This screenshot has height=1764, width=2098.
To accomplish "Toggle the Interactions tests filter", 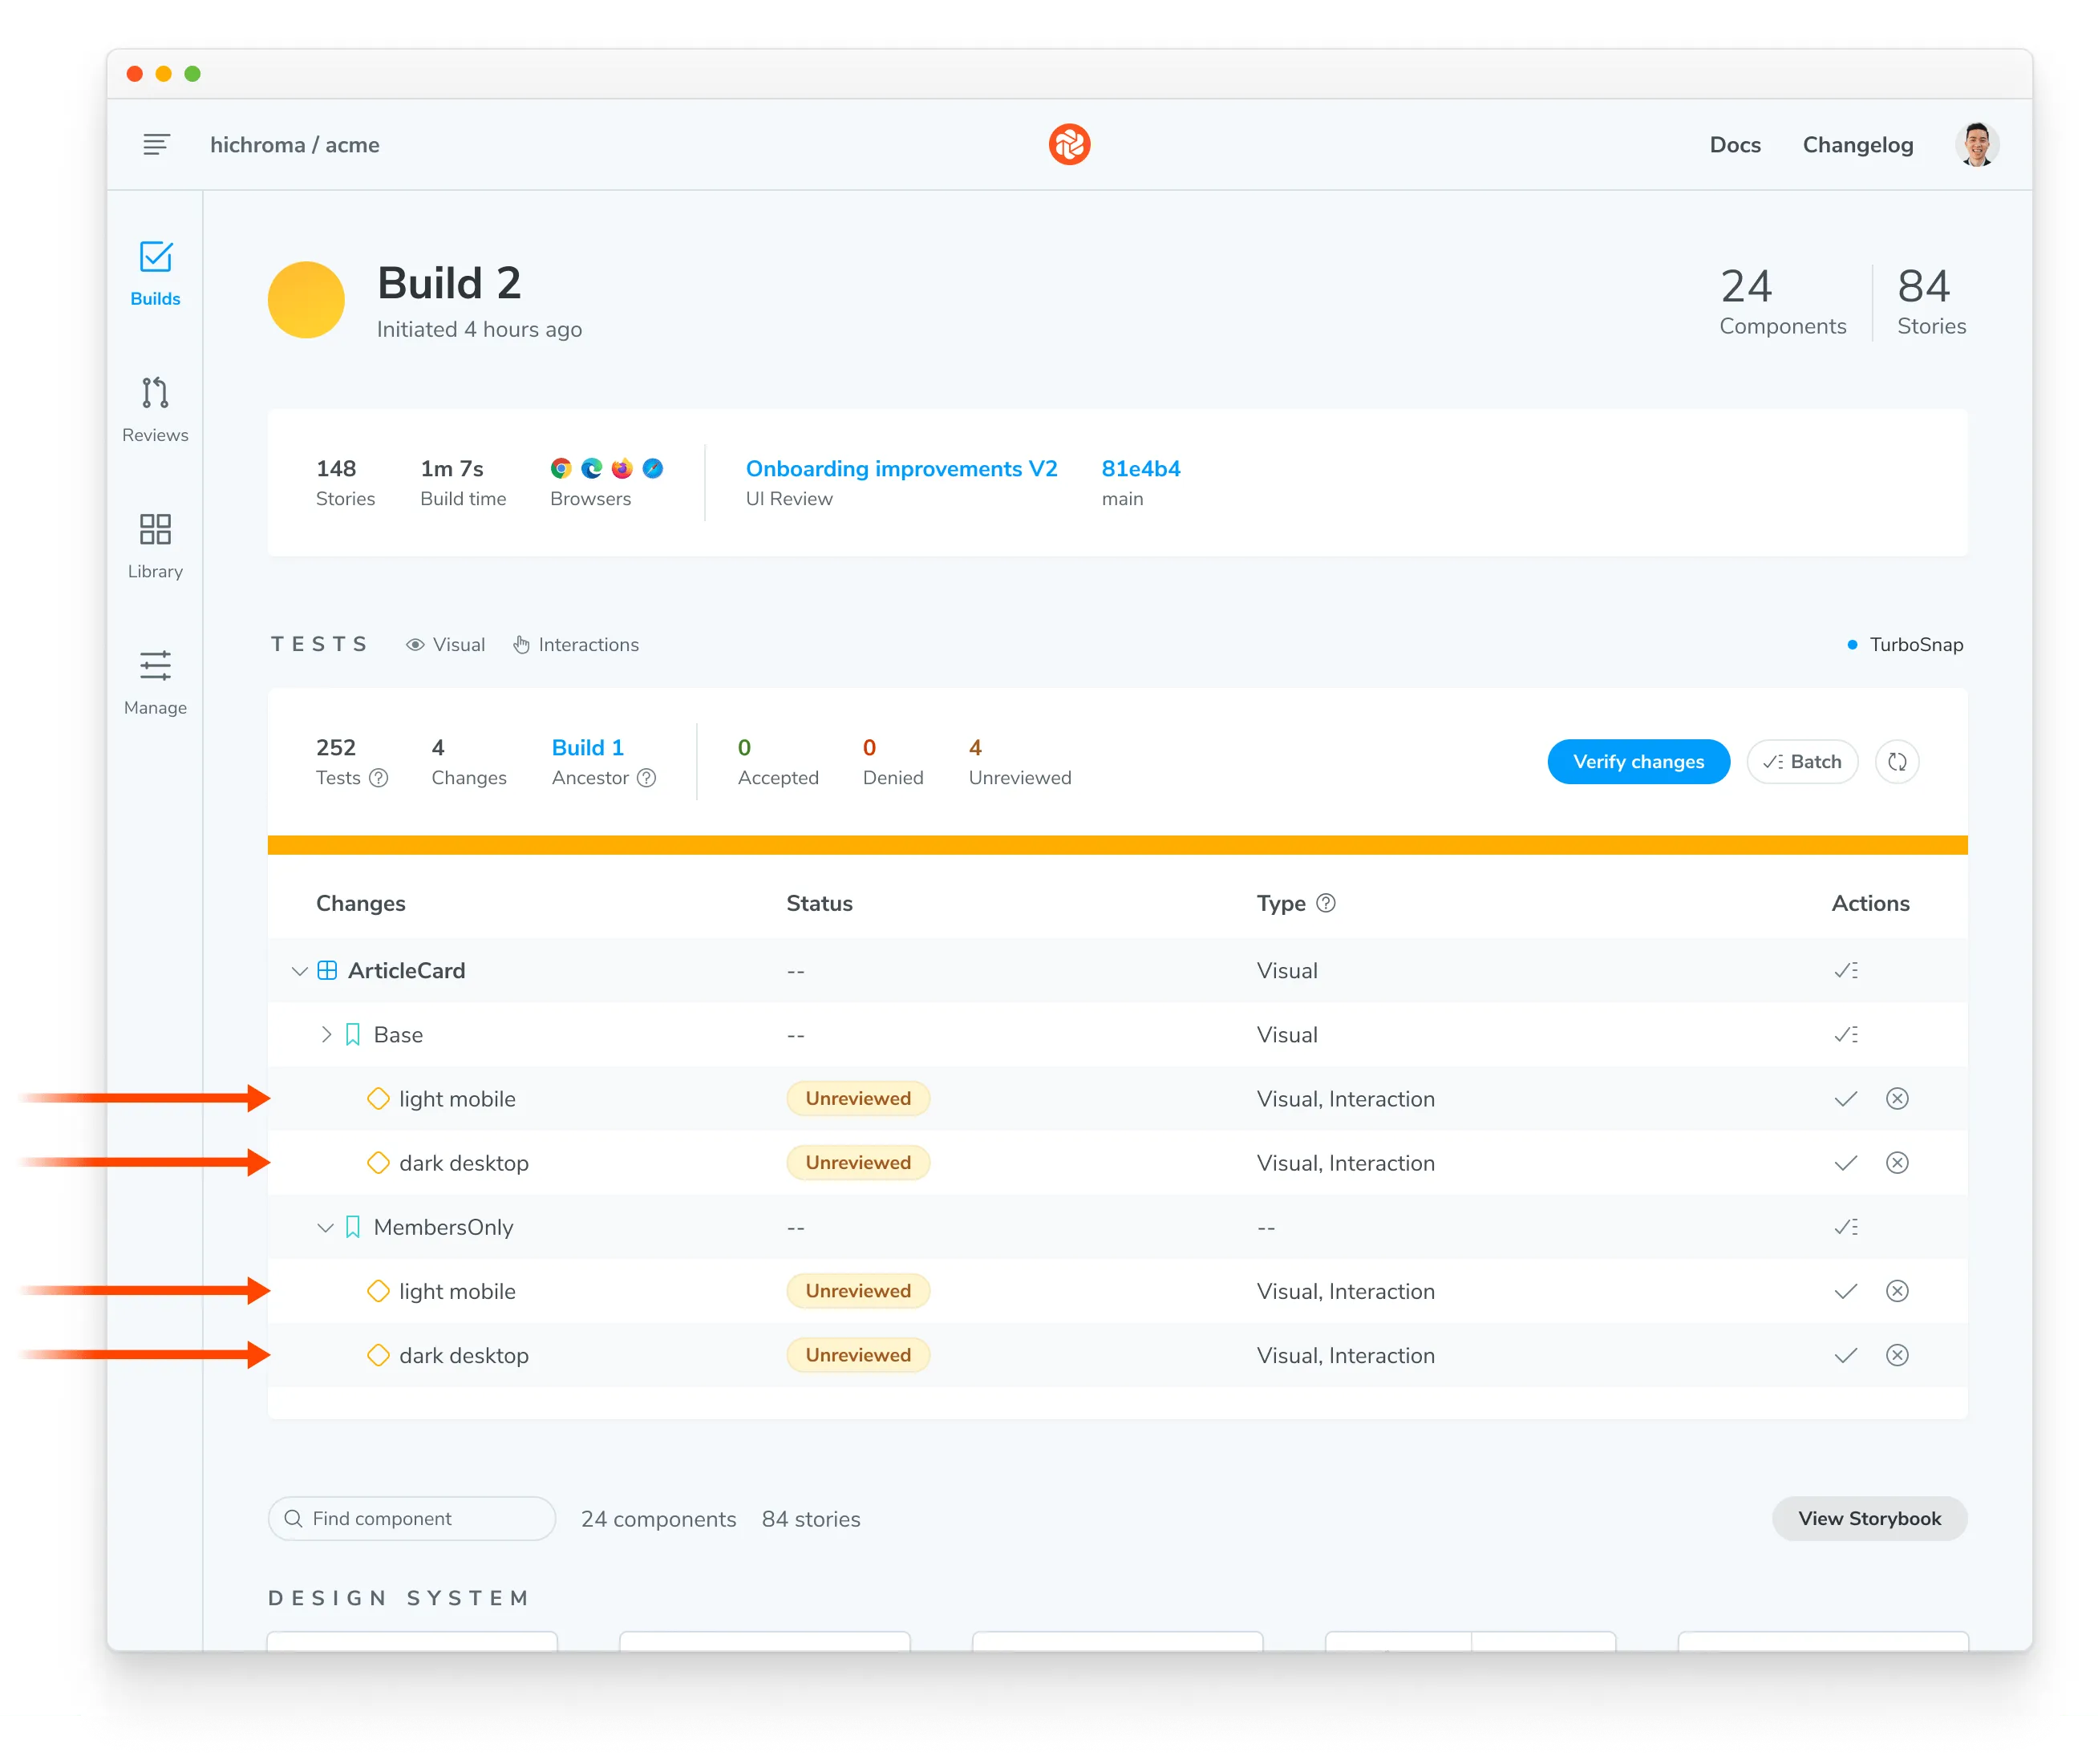I will point(576,645).
